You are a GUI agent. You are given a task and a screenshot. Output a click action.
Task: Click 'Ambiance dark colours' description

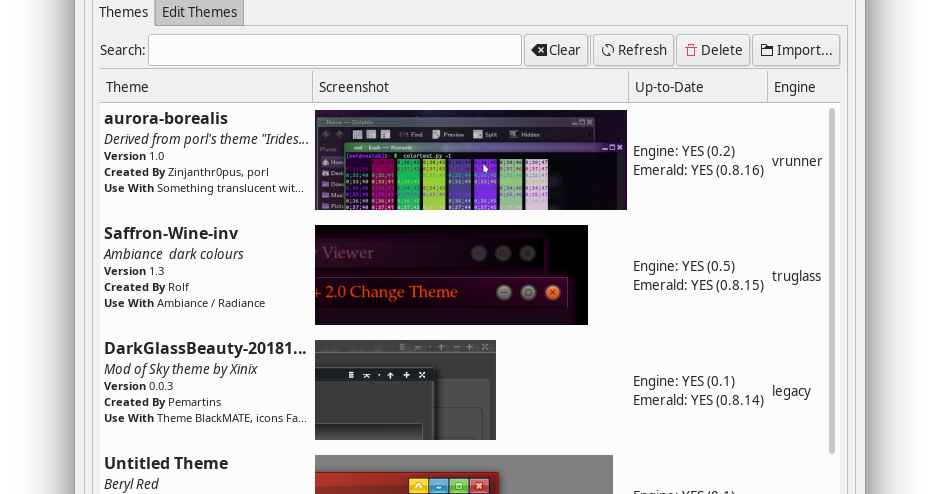(x=174, y=254)
